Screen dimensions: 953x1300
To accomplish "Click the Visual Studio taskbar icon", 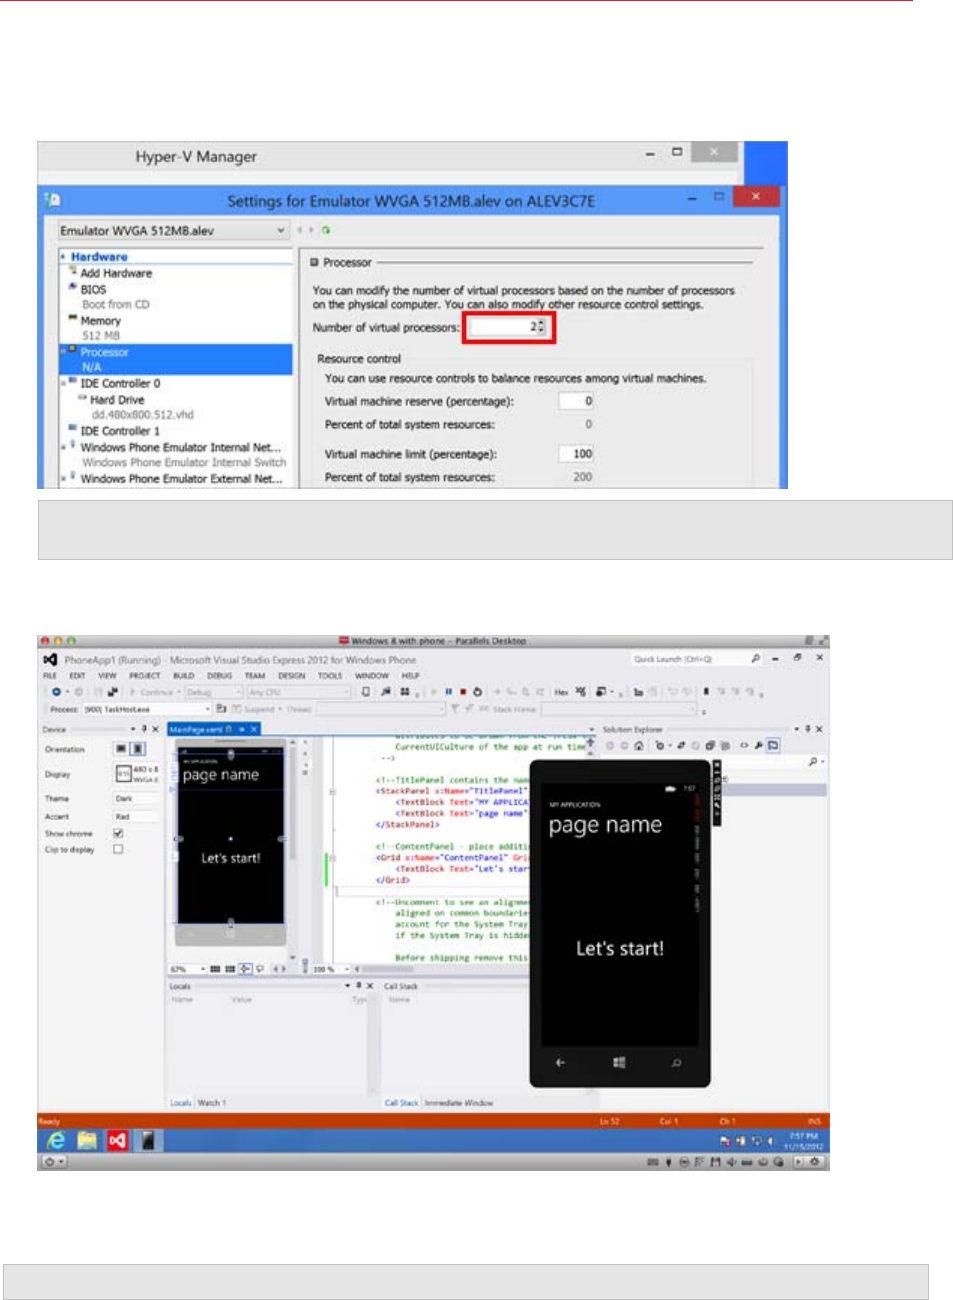I will 117,1140.
